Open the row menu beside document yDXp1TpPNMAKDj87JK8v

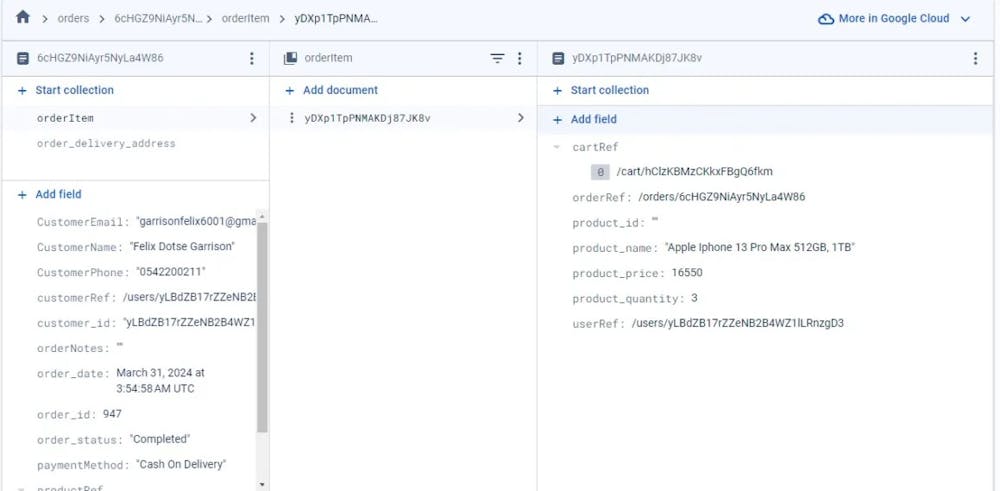(x=291, y=118)
